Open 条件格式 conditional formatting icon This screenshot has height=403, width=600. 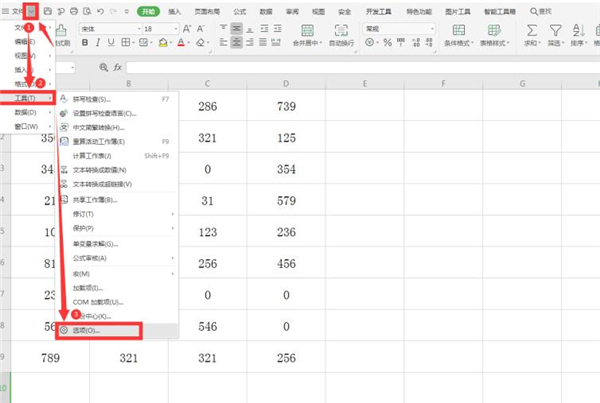click(x=460, y=31)
